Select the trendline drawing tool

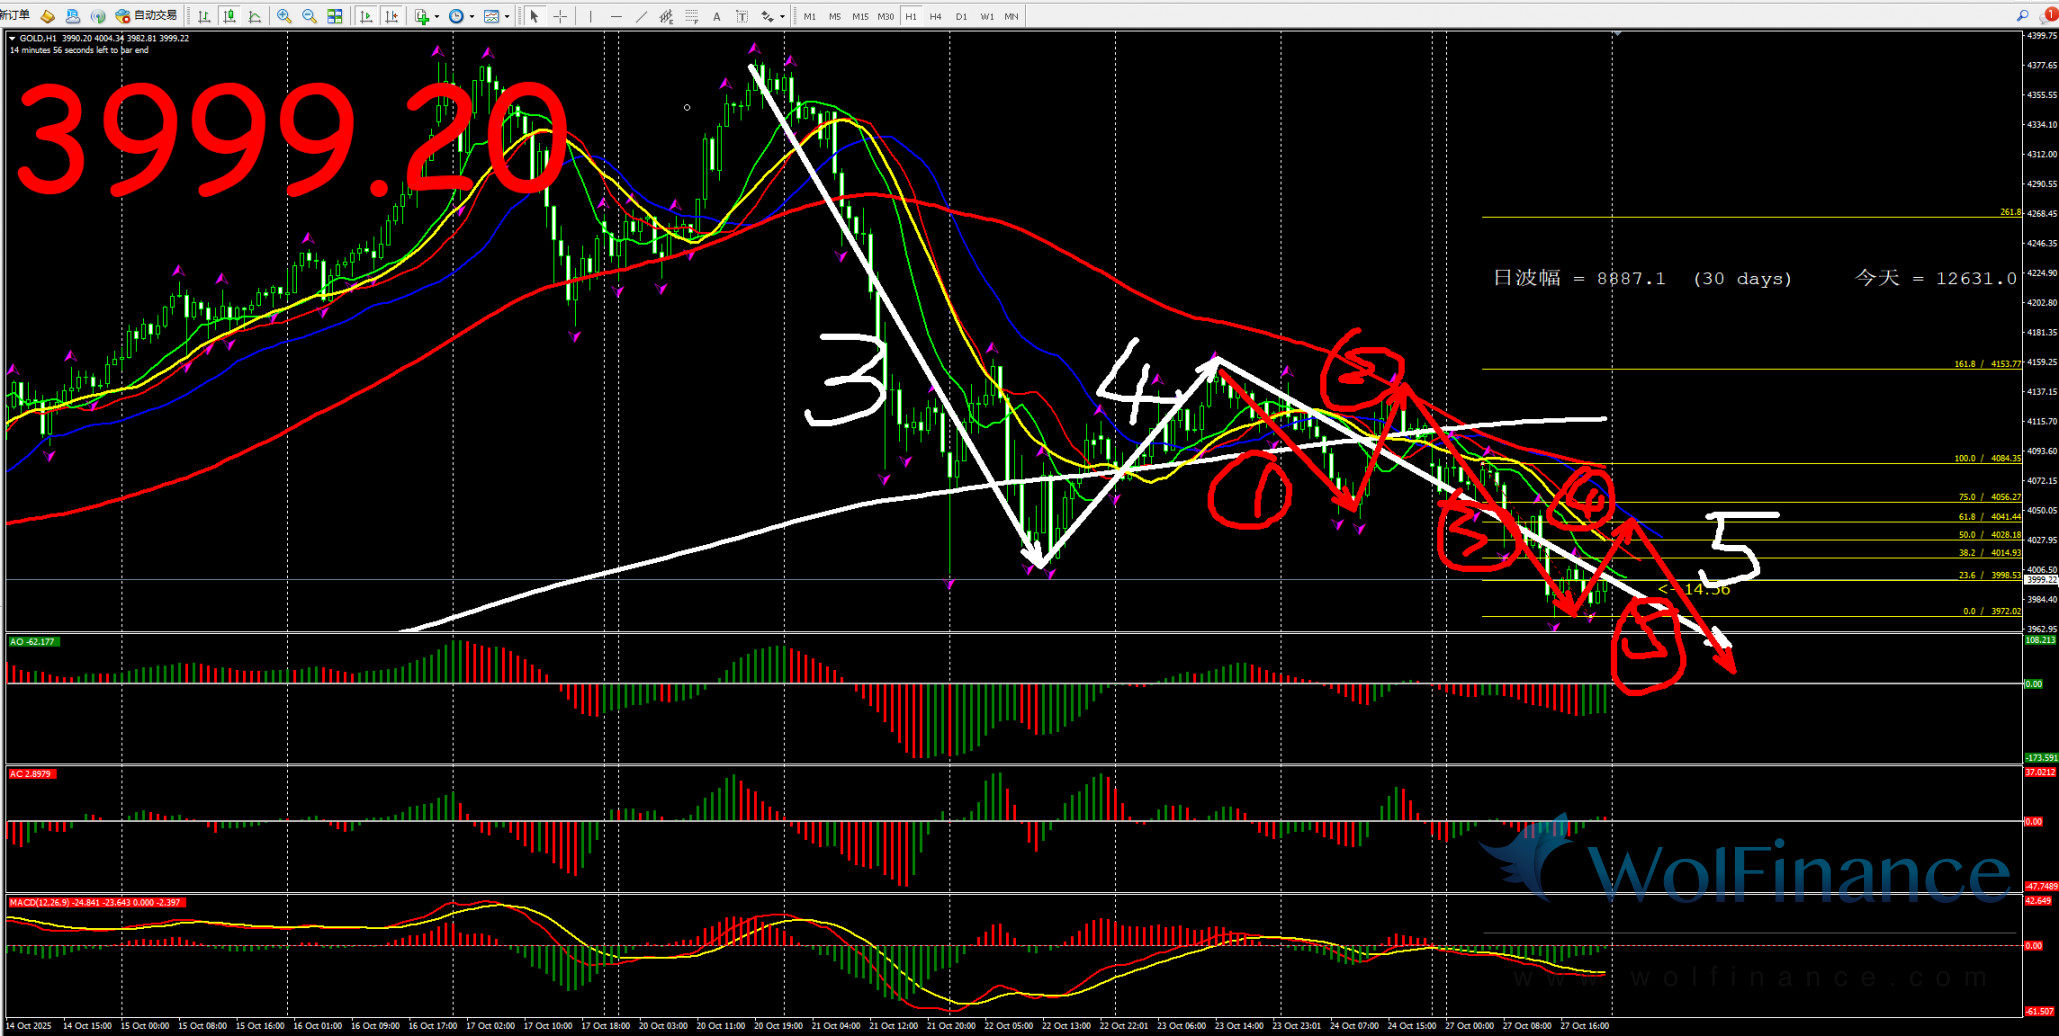(x=641, y=16)
